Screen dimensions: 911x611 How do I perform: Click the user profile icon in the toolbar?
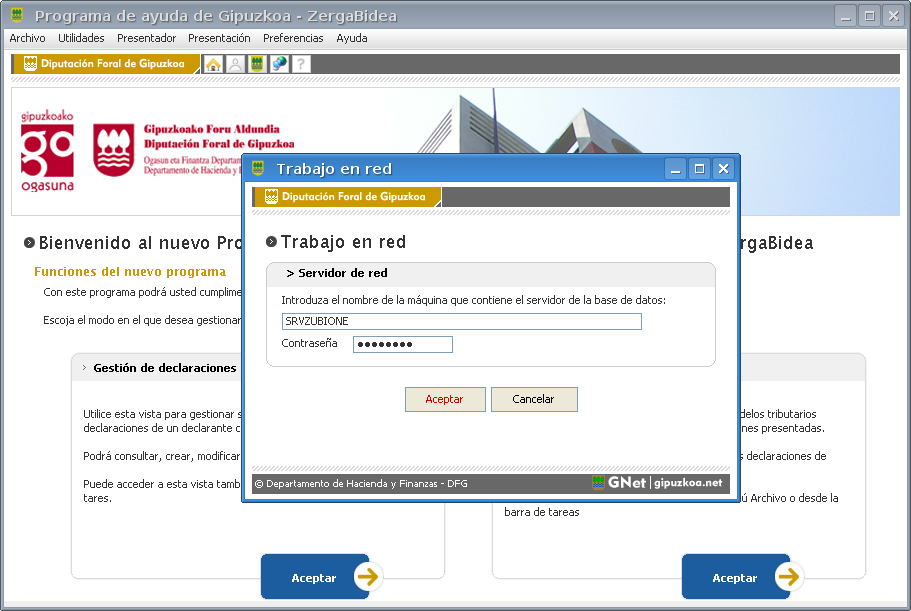point(235,64)
